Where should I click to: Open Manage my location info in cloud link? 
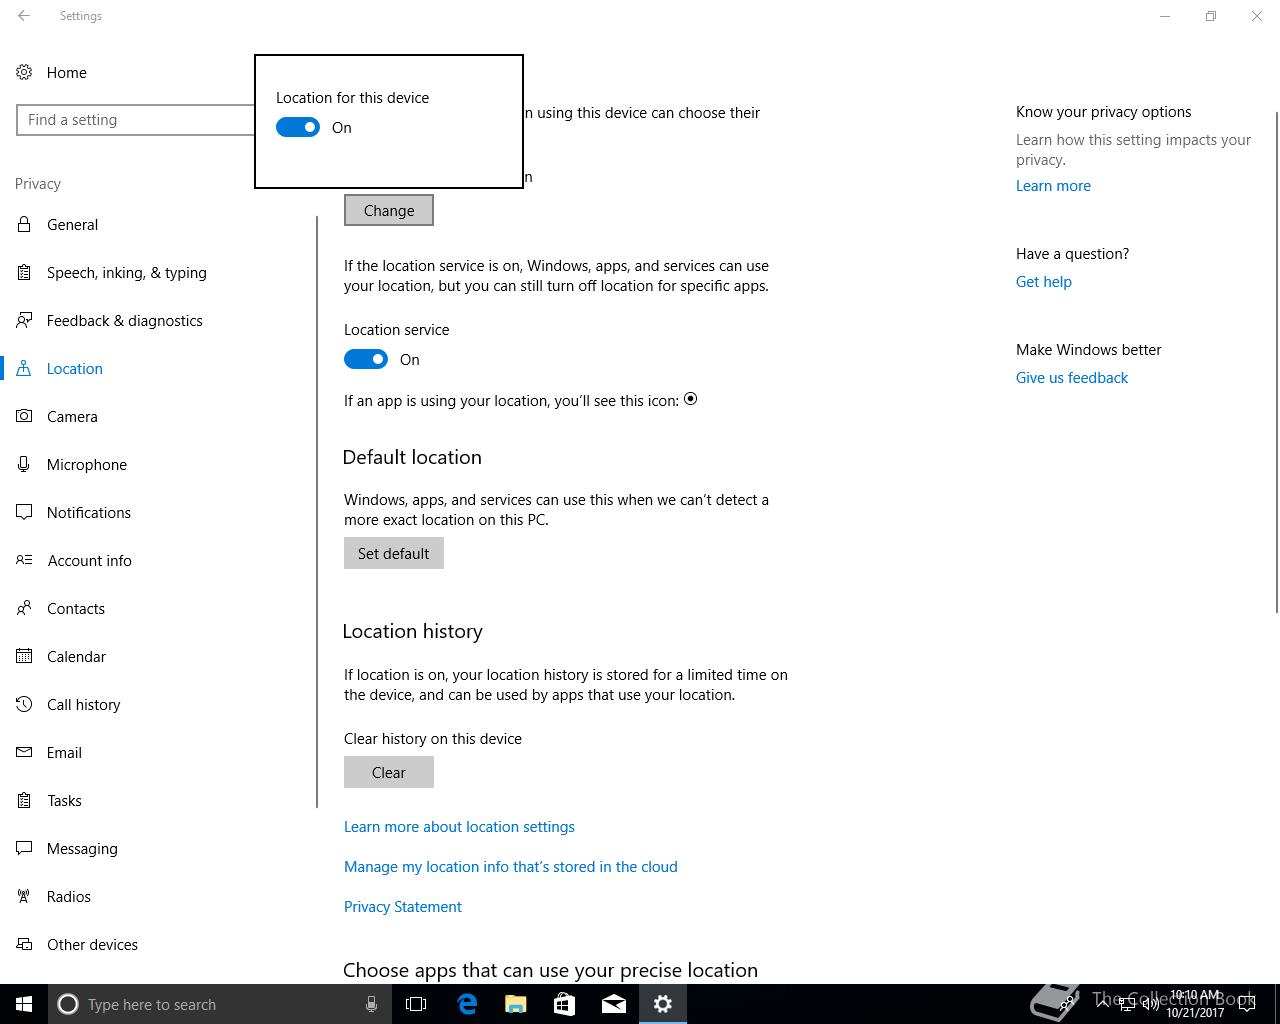511,866
